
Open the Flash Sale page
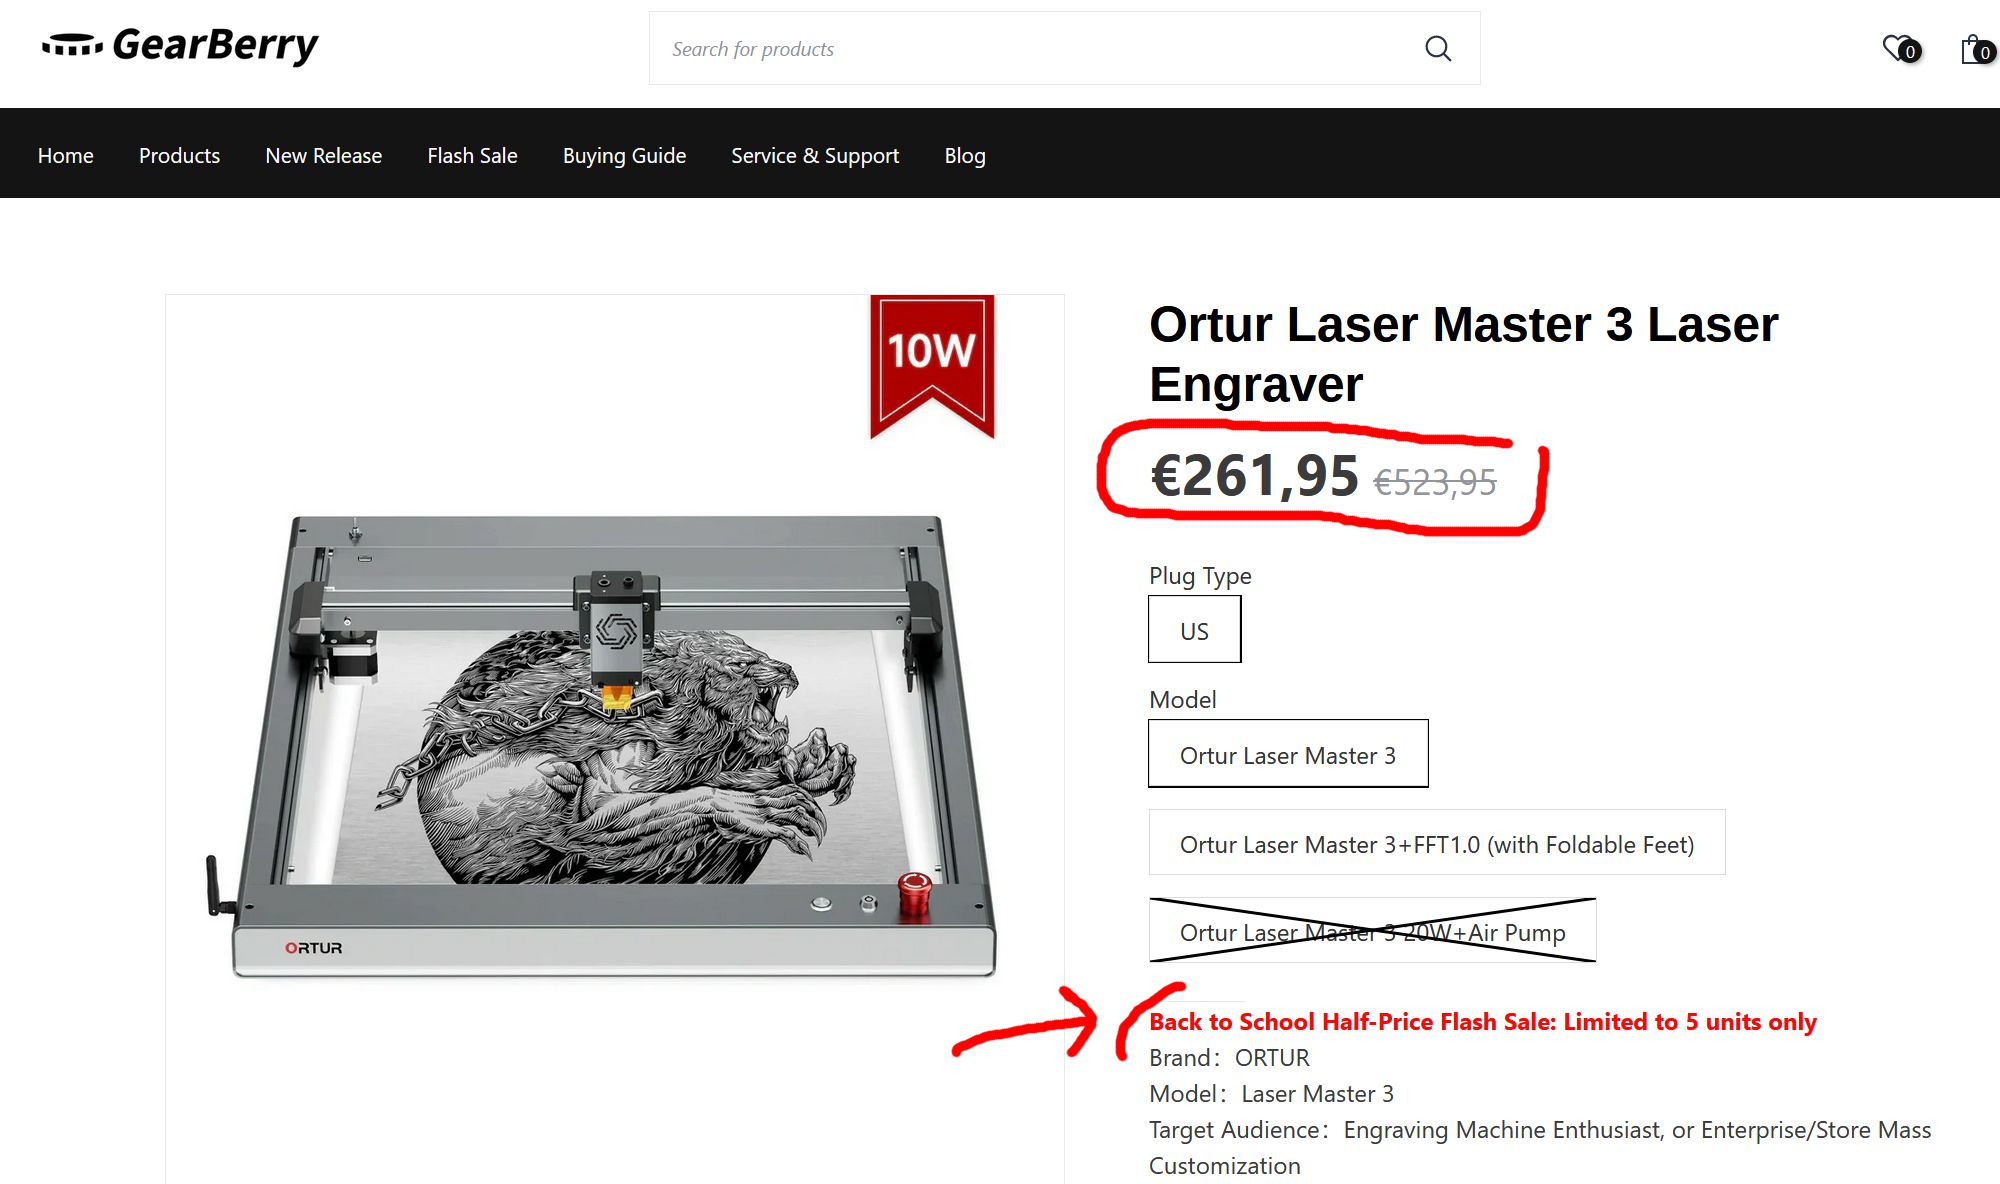472,155
